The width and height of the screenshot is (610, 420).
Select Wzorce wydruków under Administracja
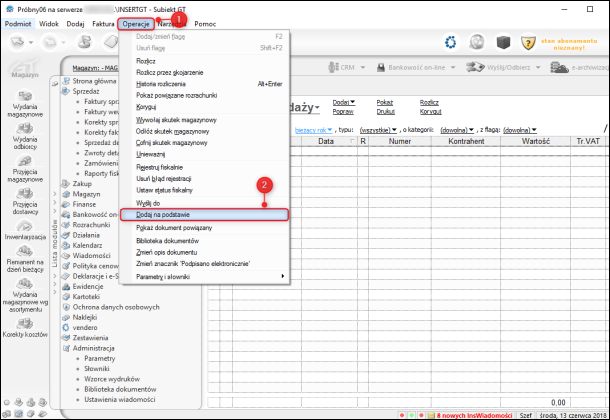pos(112,379)
